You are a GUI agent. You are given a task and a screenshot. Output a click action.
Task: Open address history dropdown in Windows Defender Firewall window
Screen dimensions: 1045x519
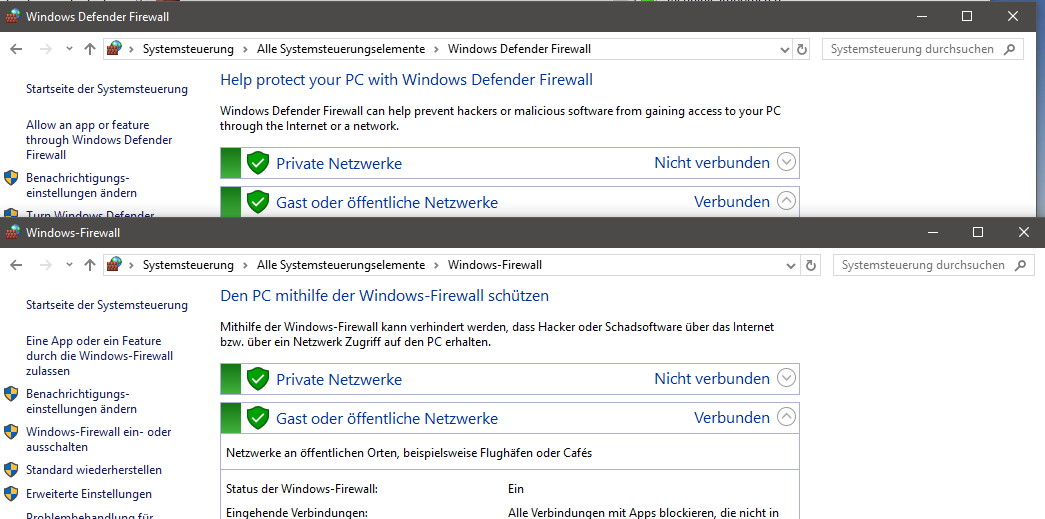coord(784,49)
